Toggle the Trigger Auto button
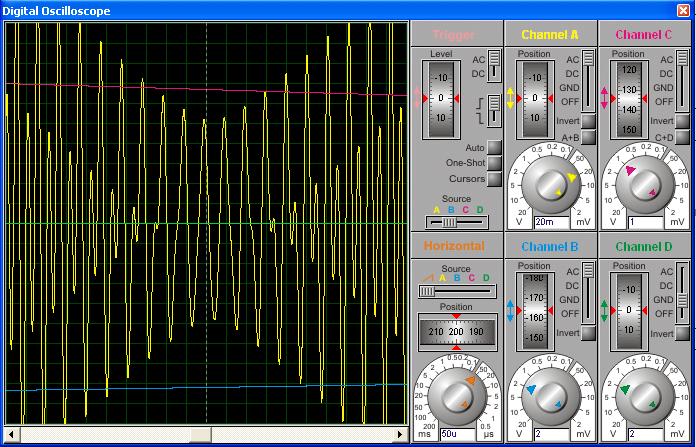696x447 pixels. [494, 147]
